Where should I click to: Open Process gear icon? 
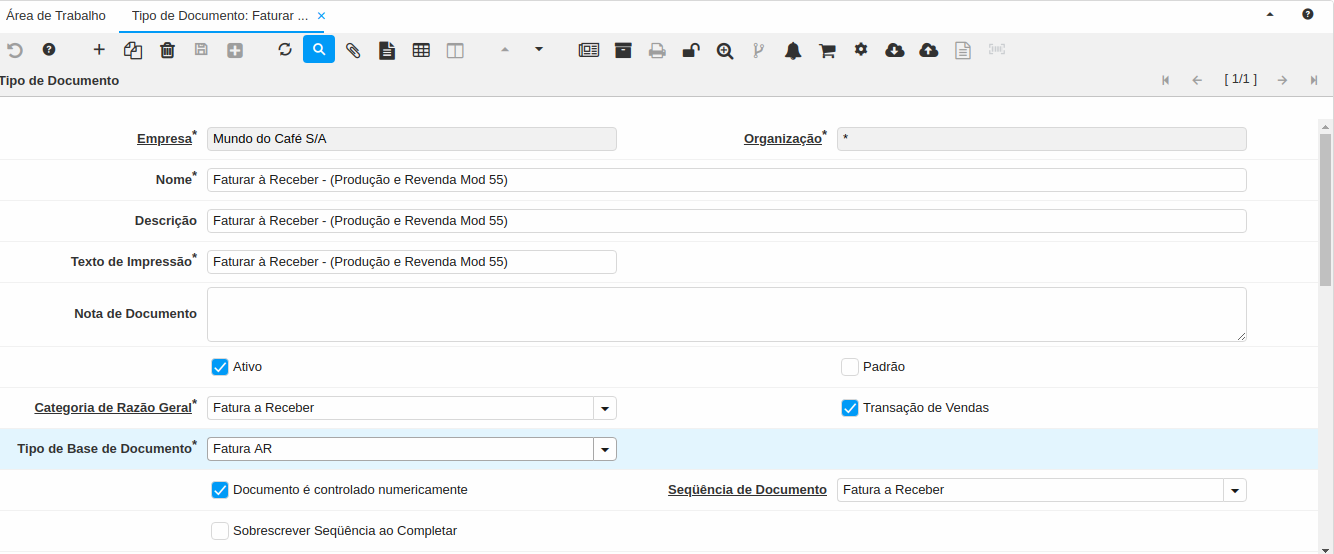pyautogui.click(x=861, y=49)
